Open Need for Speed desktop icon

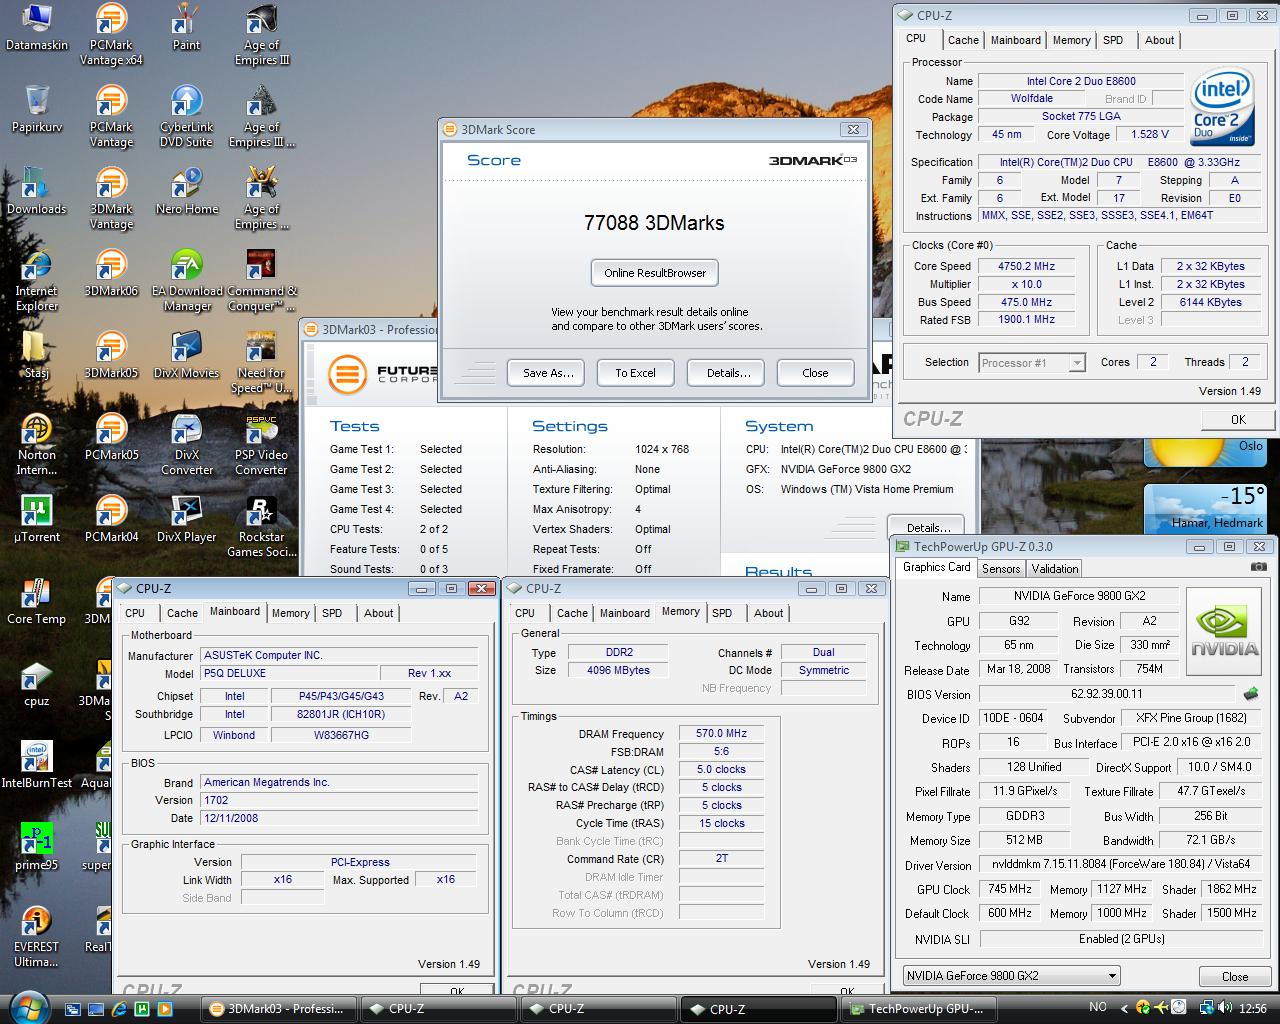pyautogui.click(x=261, y=363)
